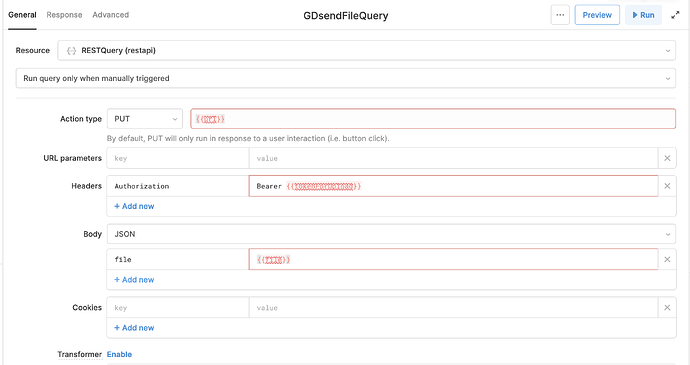Switch to the Advanced tab
Image resolution: width=690 pixels, height=365 pixels.
(x=110, y=15)
